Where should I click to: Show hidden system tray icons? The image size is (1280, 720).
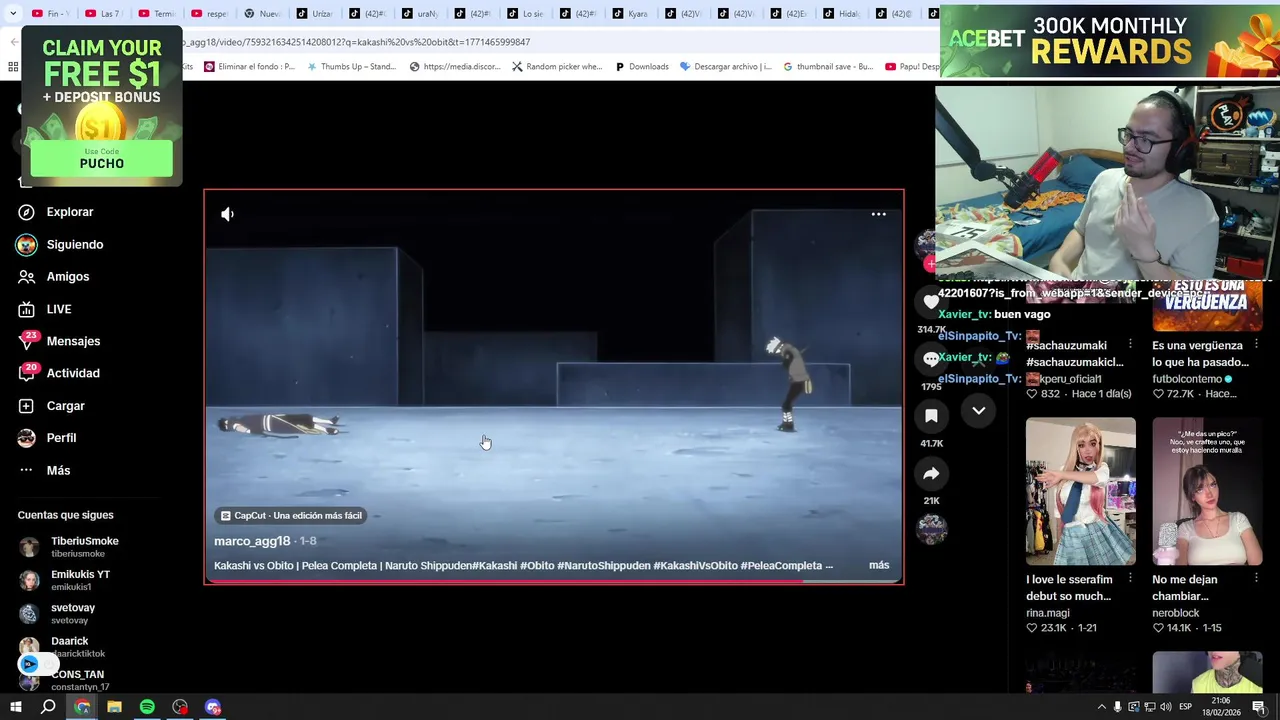[x=1102, y=707]
